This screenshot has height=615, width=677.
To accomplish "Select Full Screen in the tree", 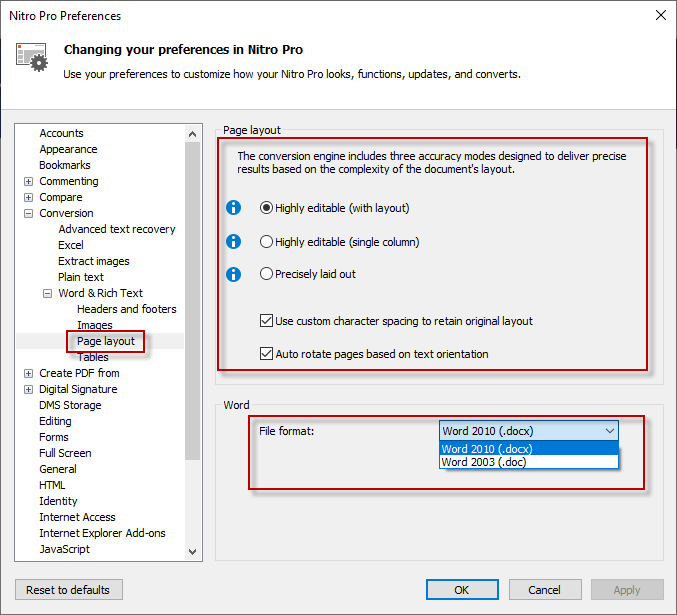I will pos(65,453).
